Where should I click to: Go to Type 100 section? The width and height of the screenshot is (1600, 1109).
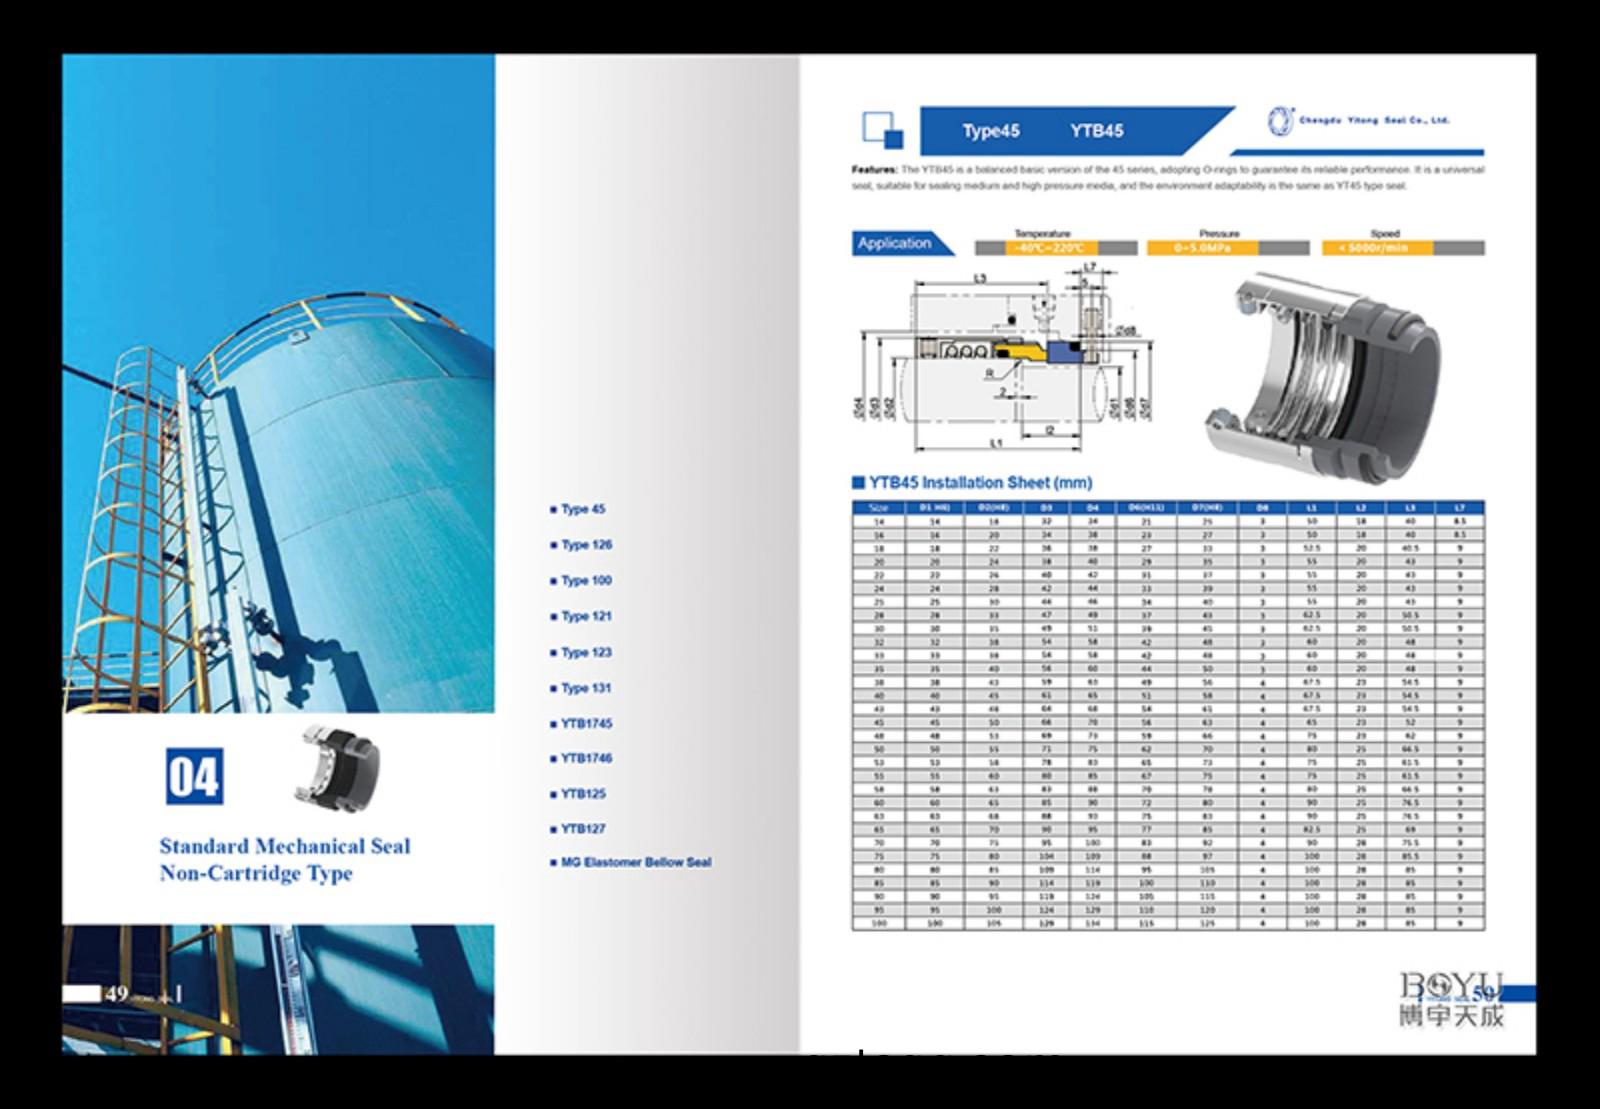pos(585,581)
